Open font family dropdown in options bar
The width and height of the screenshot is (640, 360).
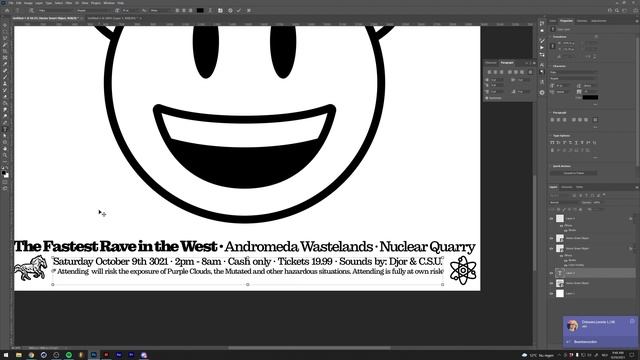click(57, 10)
